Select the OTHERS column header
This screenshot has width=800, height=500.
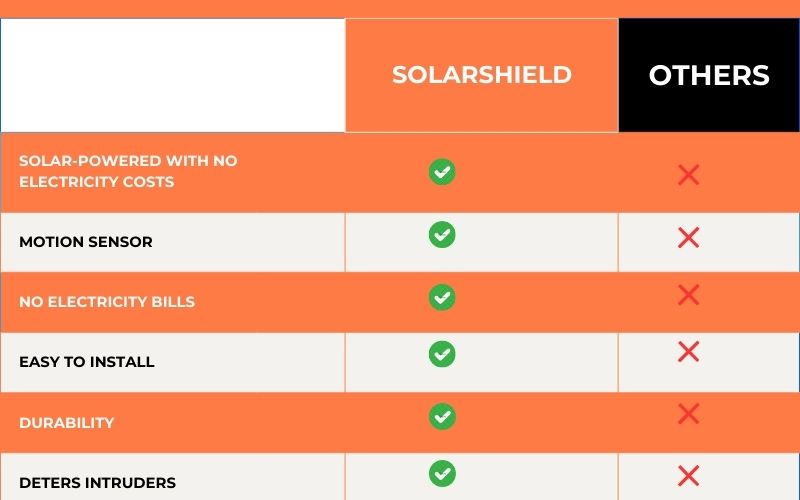pyautogui.click(x=709, y=75)
